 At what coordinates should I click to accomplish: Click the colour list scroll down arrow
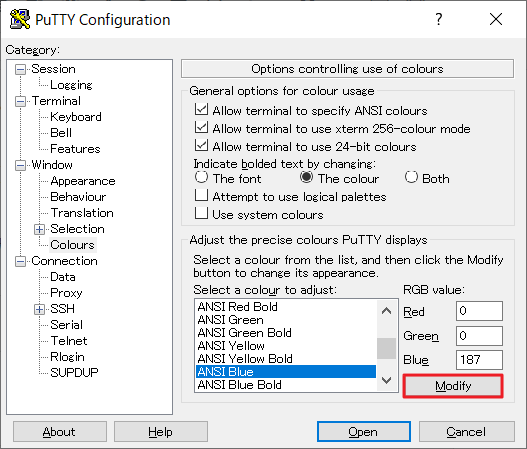pyautogui.click(x=387, y=380)
